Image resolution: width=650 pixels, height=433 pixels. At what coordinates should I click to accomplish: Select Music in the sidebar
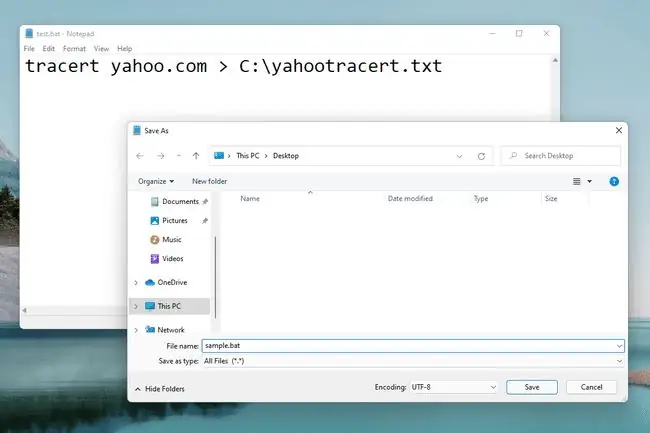pos(166,239)
